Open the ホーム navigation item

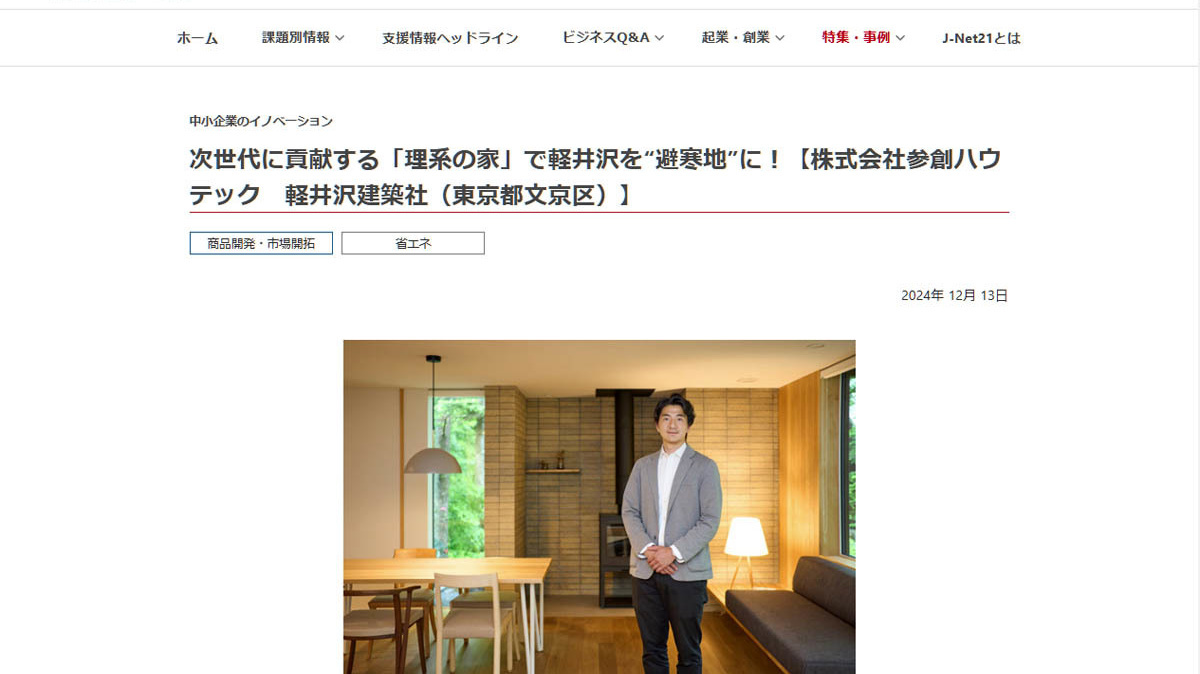click(x=197, y=38)
